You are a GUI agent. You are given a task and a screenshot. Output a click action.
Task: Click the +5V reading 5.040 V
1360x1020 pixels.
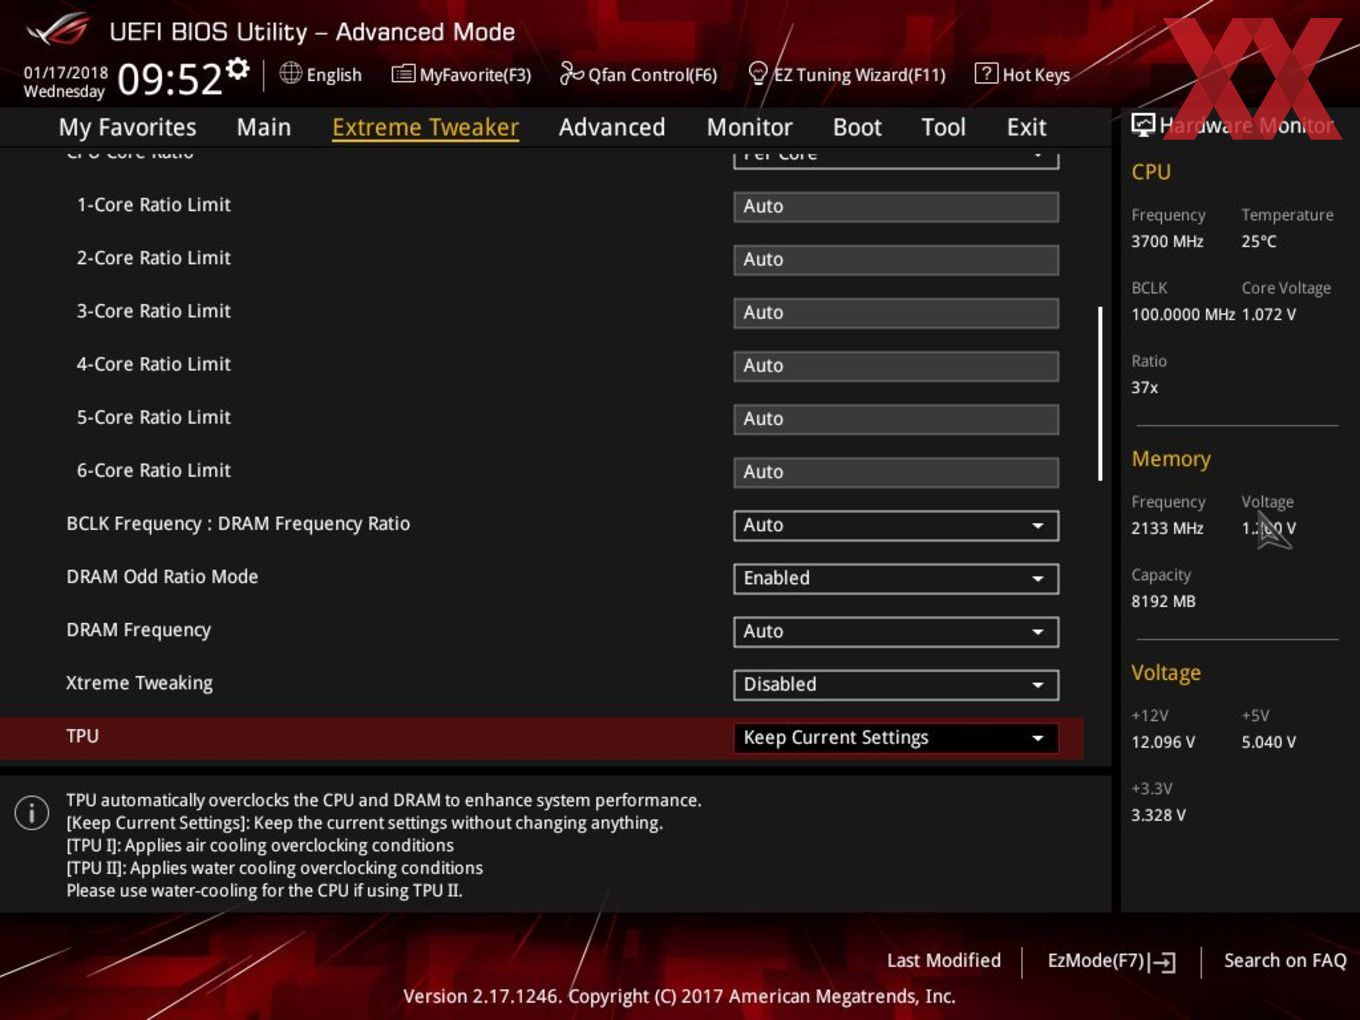tap(1269, 742)
